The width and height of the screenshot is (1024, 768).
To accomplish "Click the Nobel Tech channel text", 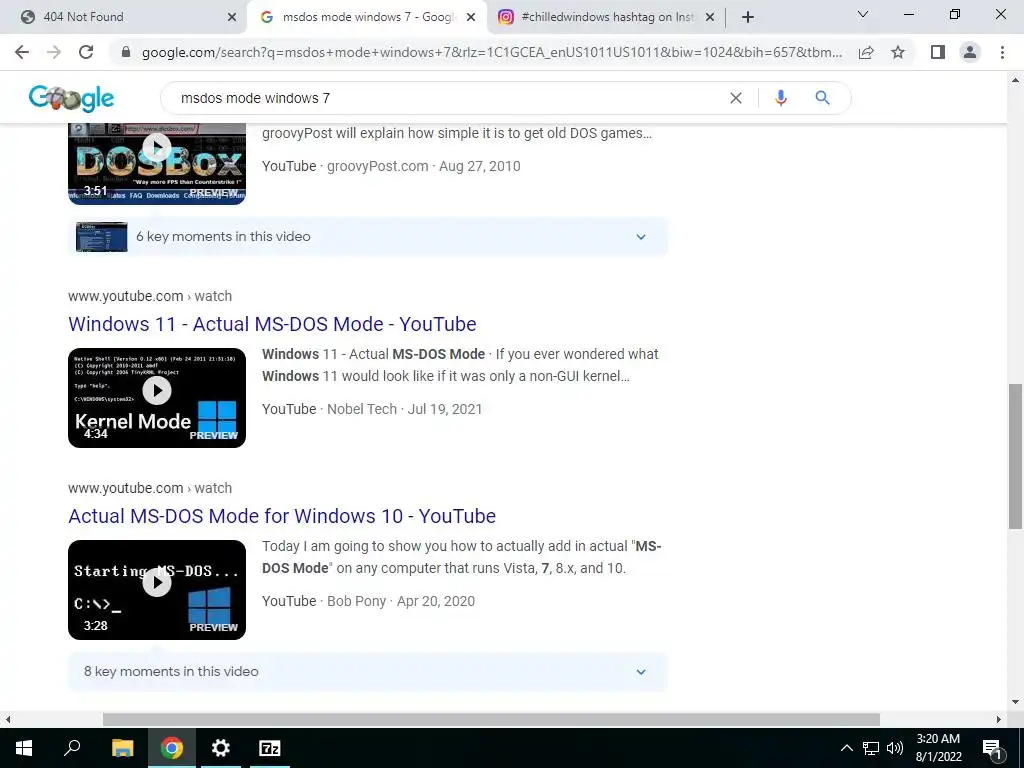I will 362,409.
